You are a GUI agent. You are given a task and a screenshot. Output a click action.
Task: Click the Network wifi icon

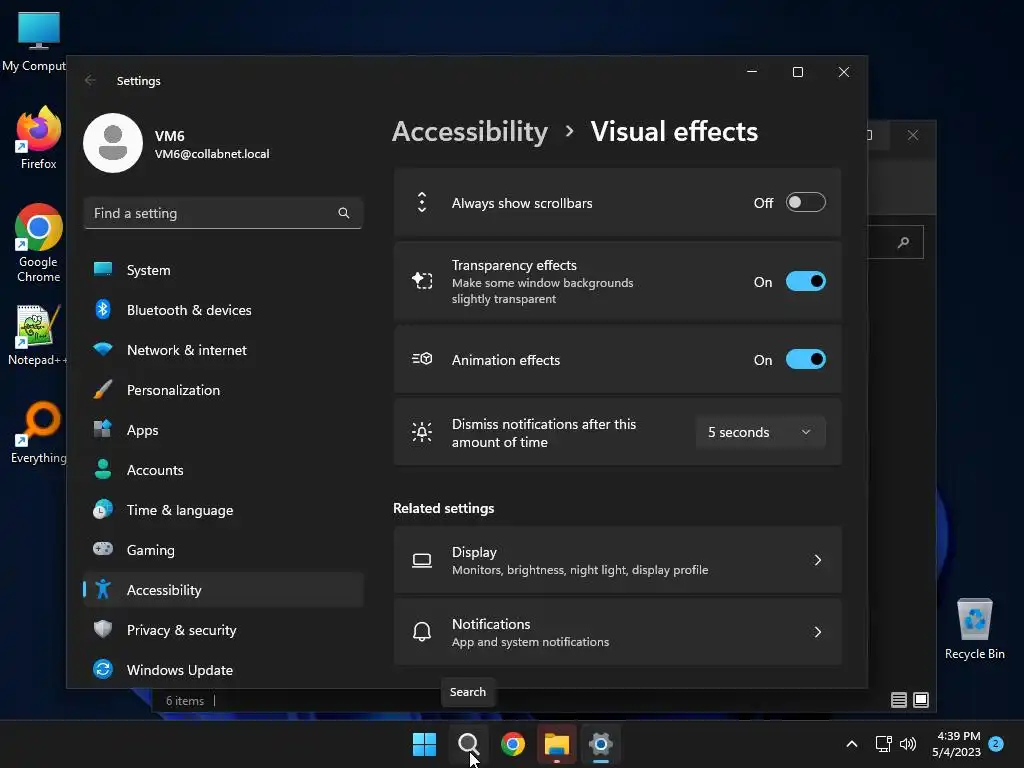pyautogui.click(x=103, y=349)
